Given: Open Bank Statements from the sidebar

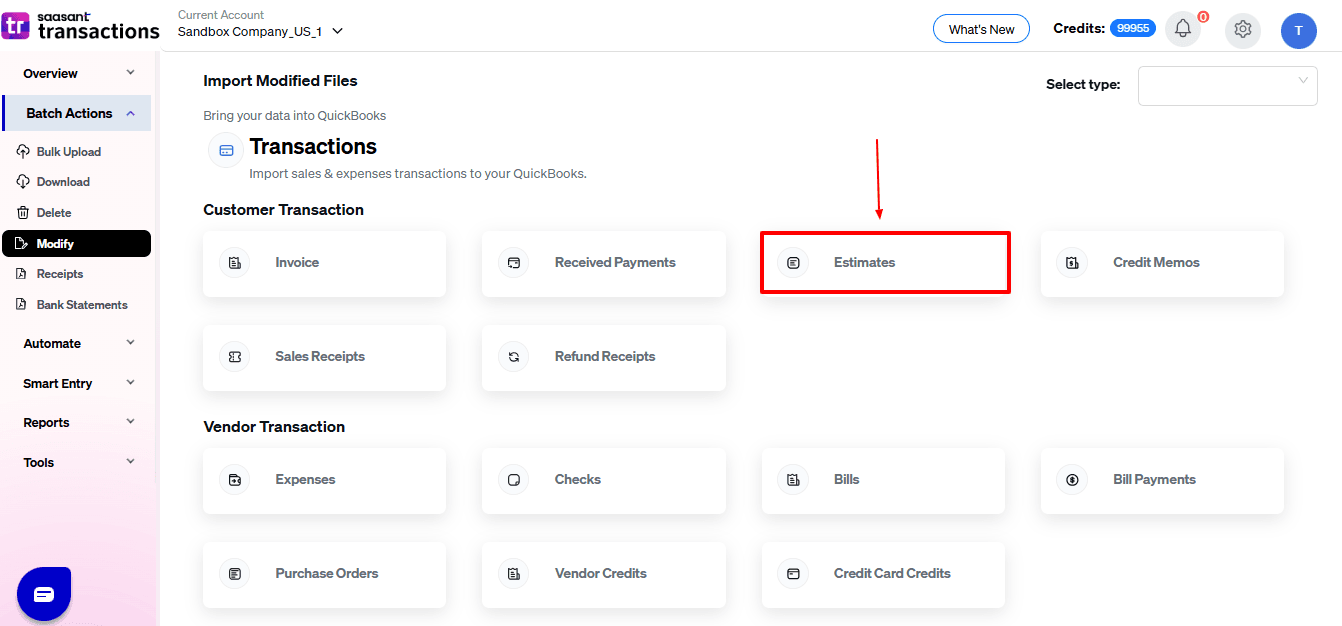Looking at the screenshot, I should 81,305.
